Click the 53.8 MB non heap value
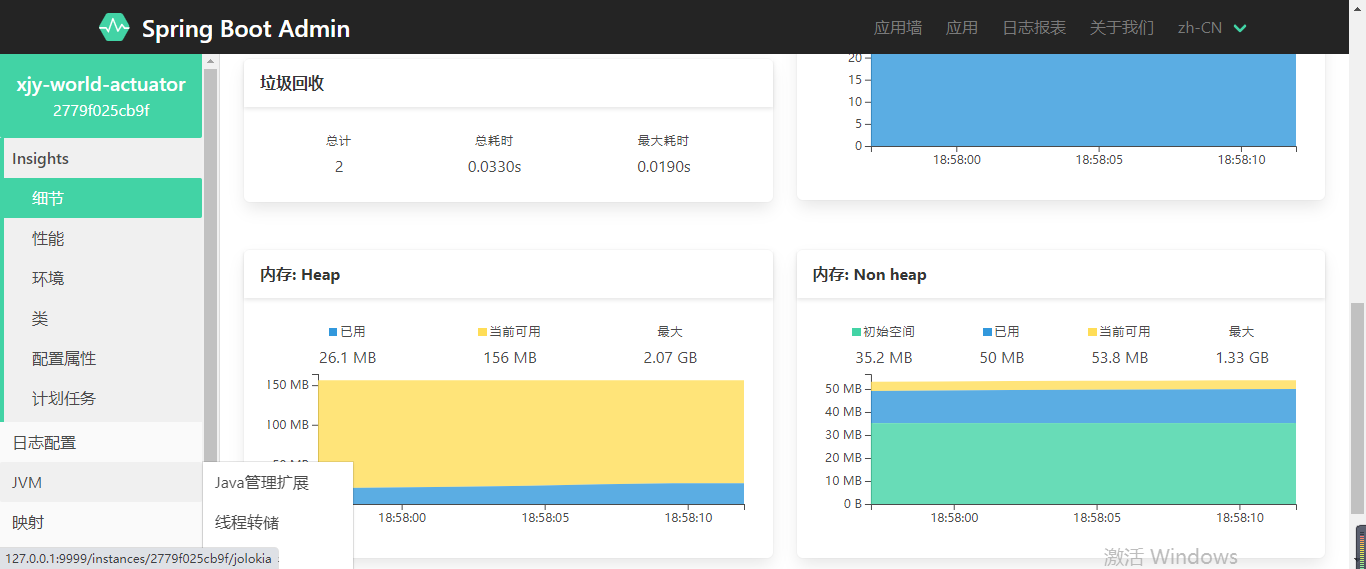This screenshot has height=569, width=1366. point(1119,357)
